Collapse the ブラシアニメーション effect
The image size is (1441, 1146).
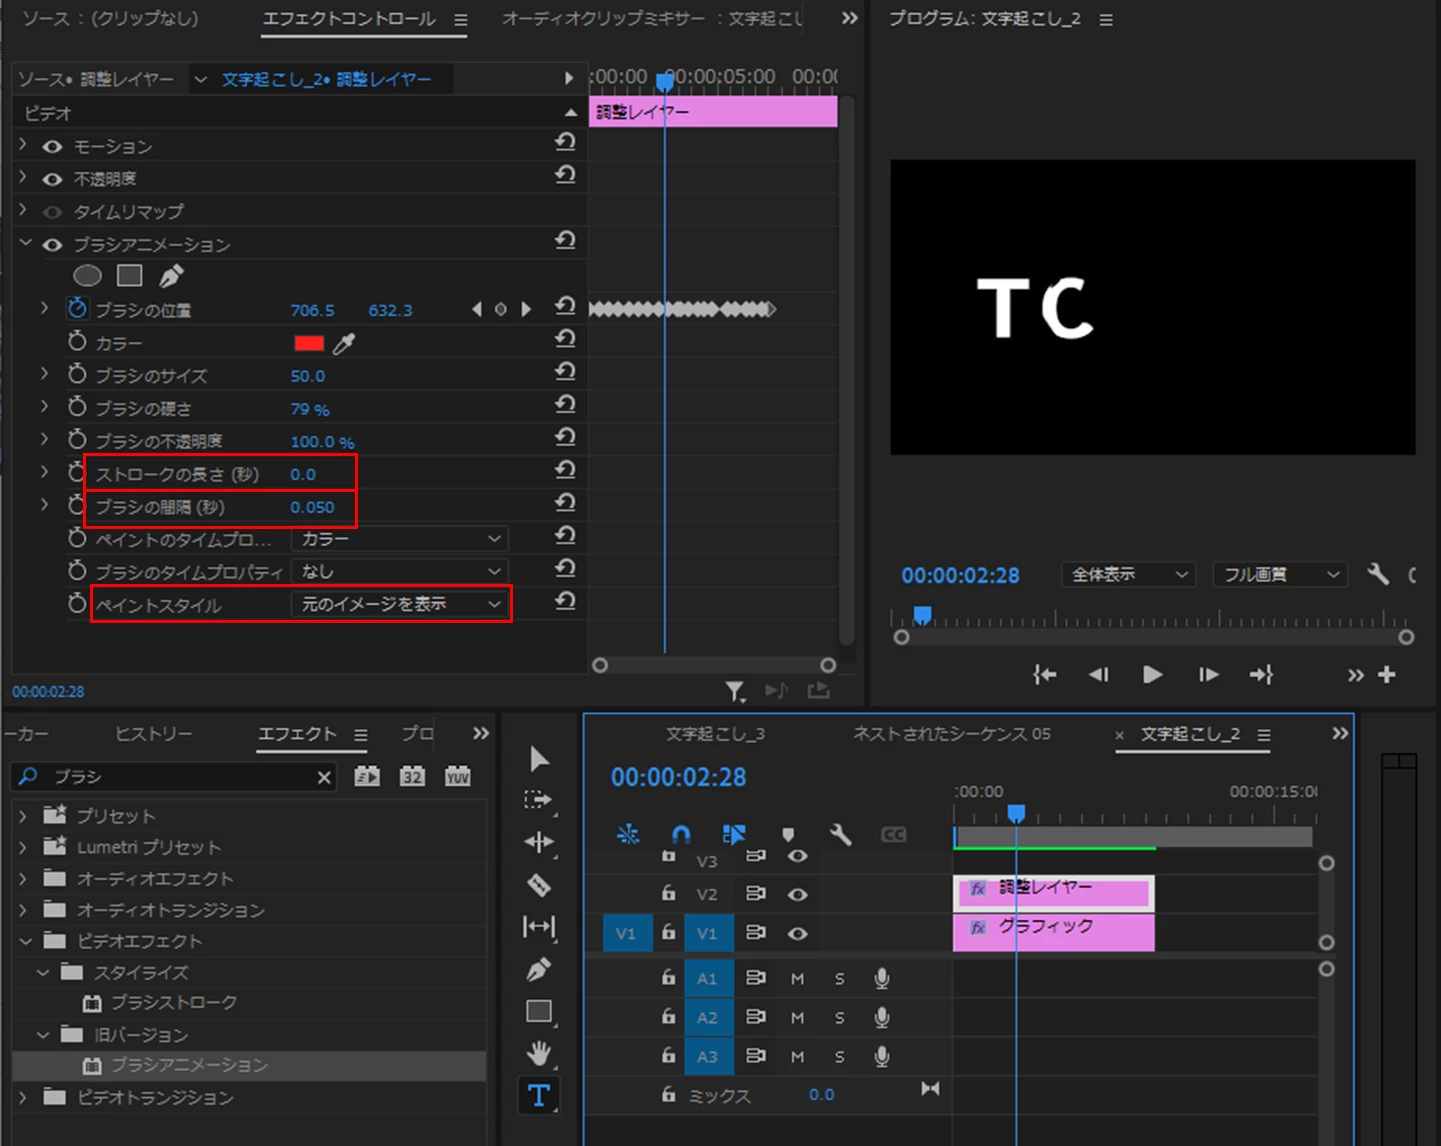pyautogui.click(x=25, y=243)
